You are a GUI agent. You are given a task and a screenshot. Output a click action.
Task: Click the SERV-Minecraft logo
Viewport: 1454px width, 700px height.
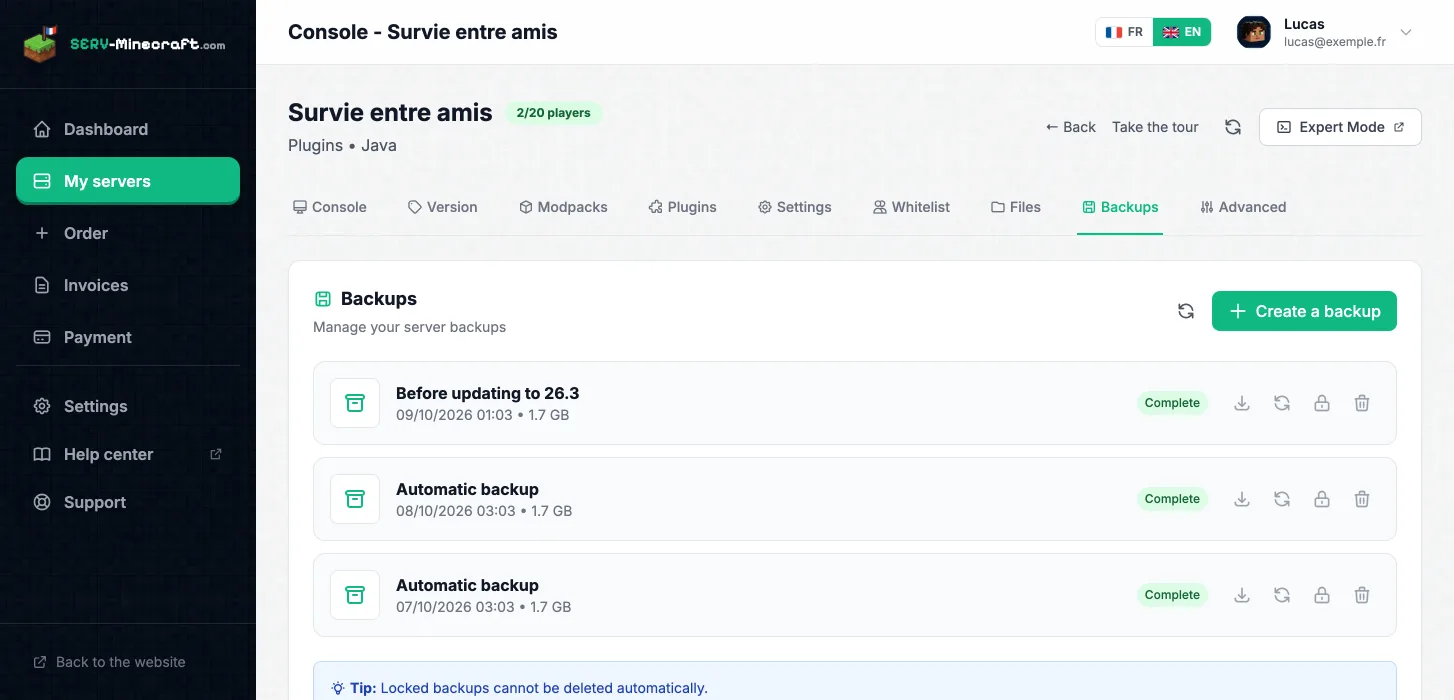[125, 44]
